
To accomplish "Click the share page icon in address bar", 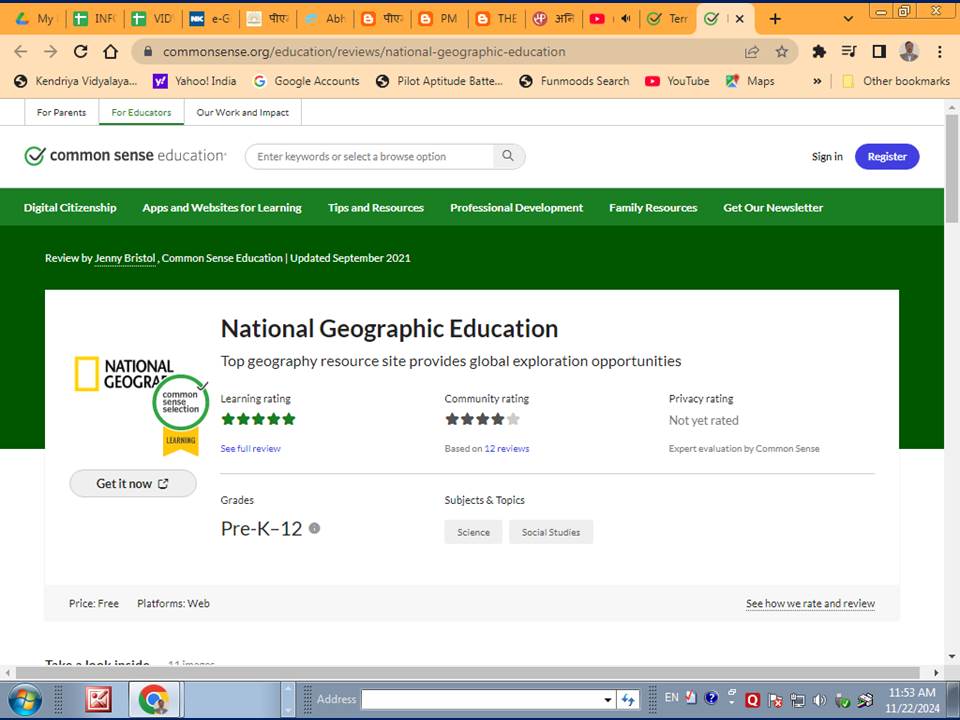I will pos(752,51).
